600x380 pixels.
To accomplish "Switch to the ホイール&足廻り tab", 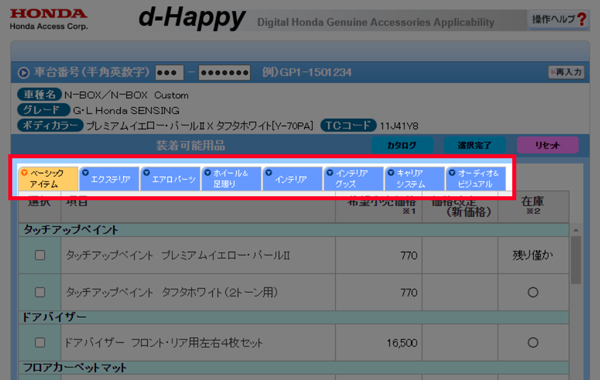I will click(232, 178).
